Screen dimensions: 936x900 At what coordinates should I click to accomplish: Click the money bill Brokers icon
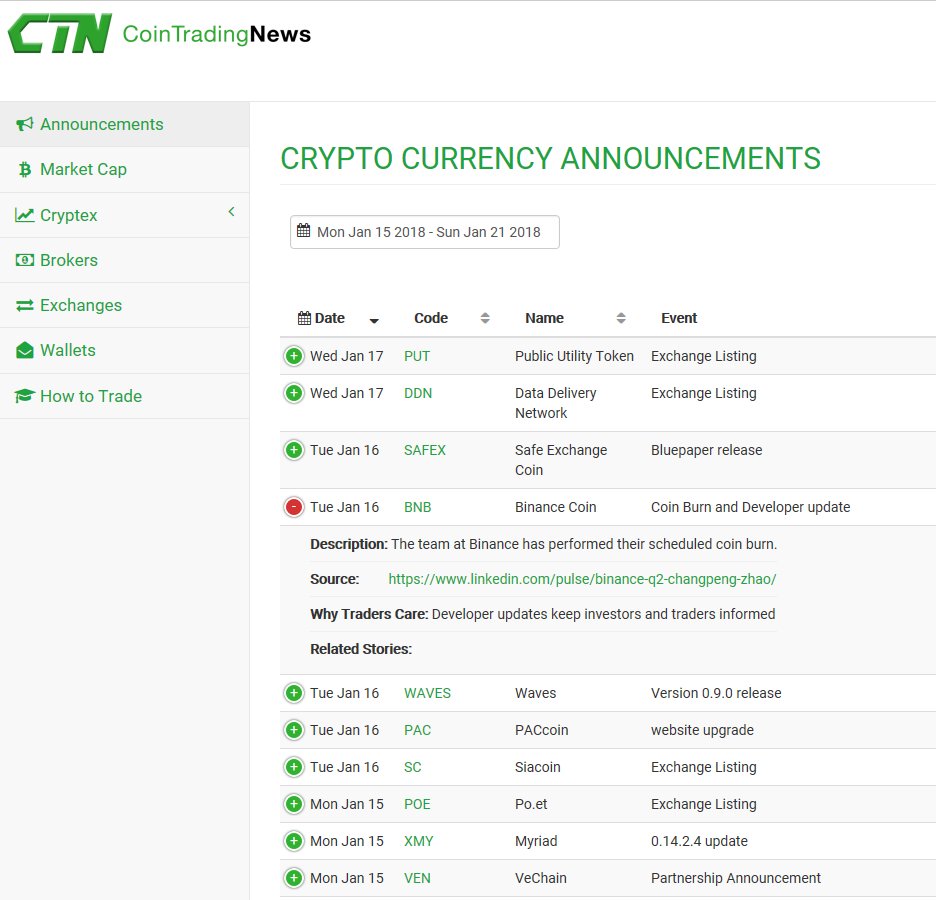(x=24, y=260)
